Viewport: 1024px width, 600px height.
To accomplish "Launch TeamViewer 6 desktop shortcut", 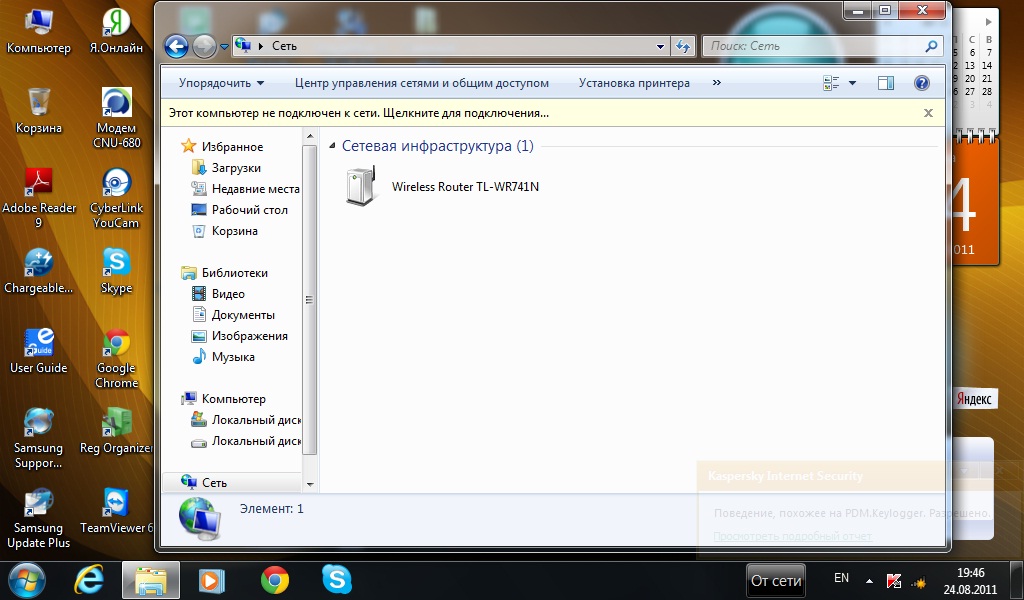I will click(x=116, y=511).
